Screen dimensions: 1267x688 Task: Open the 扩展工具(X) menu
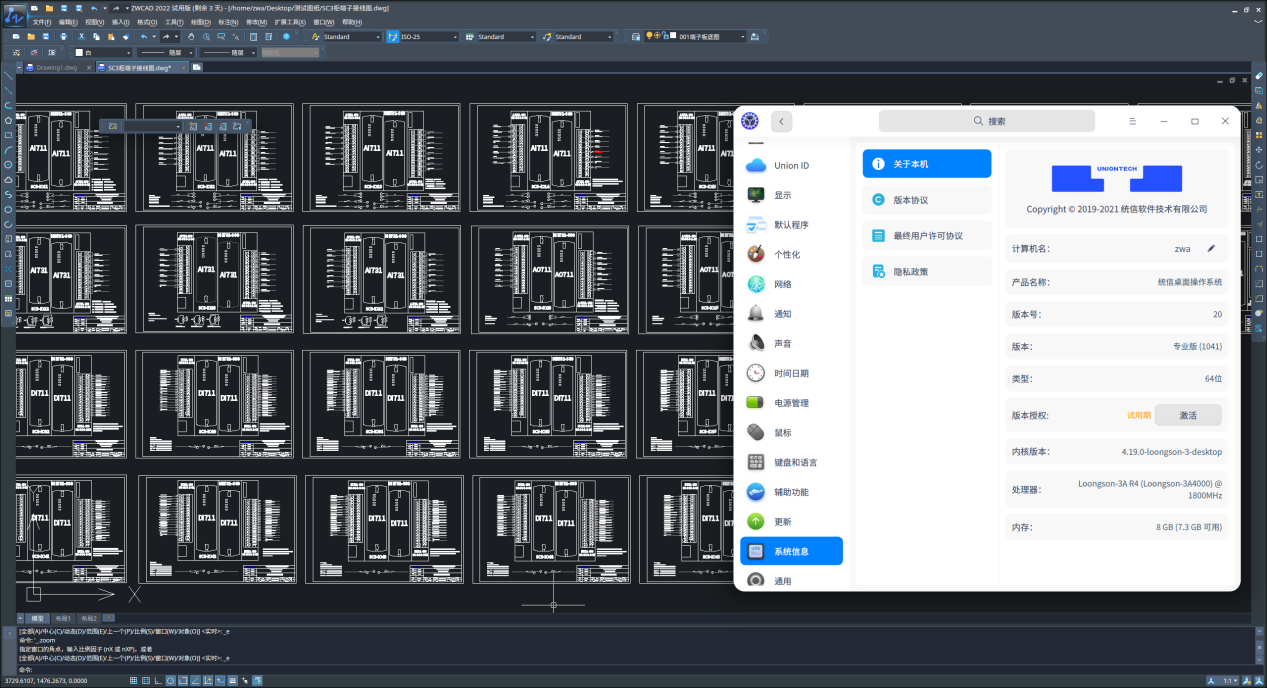[x=290, y=21]
